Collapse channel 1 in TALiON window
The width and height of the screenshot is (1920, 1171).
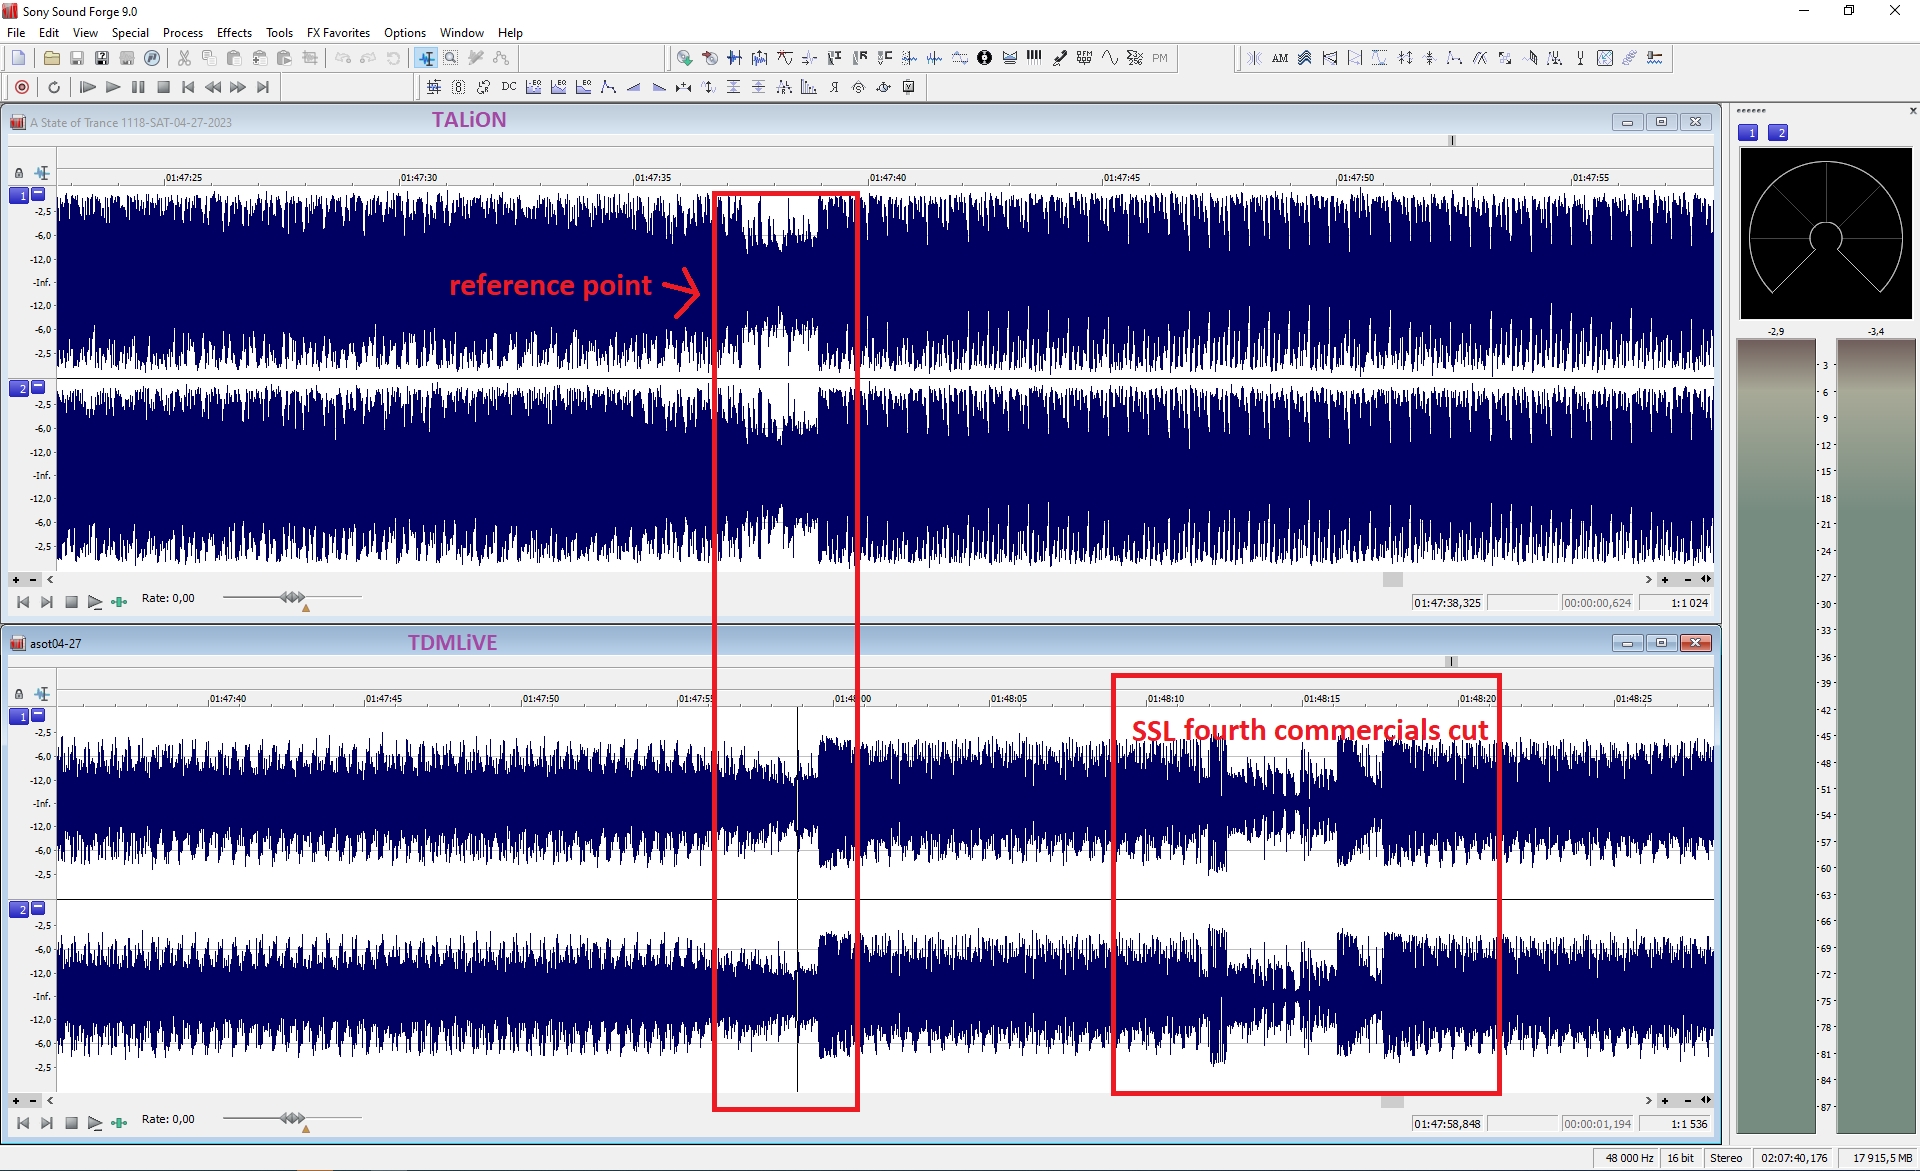coord(38,194)
